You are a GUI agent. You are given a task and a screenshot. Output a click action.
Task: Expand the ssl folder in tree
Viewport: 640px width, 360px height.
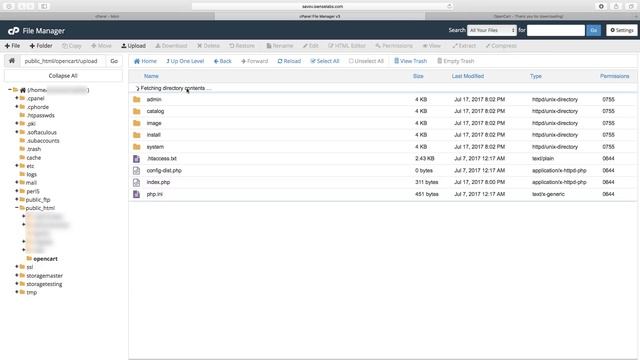pos(17,267)
